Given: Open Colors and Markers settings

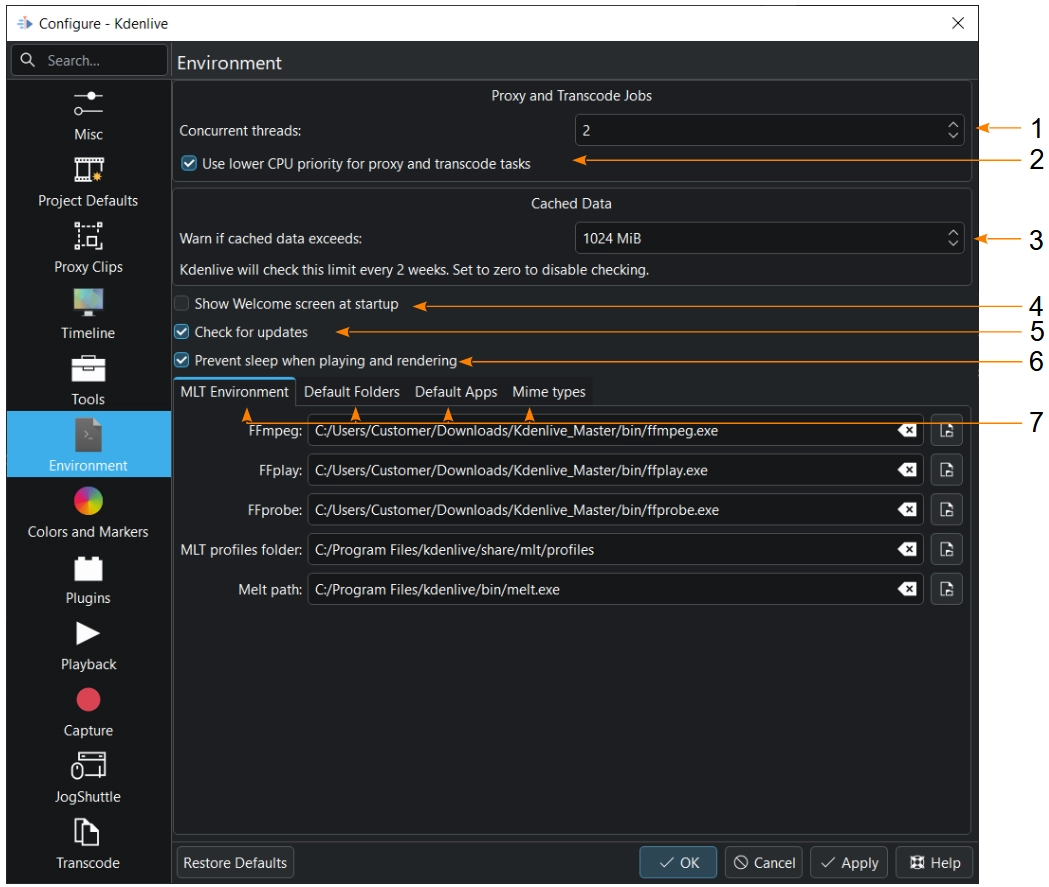Looking at the screenshot, I should 88,512.
